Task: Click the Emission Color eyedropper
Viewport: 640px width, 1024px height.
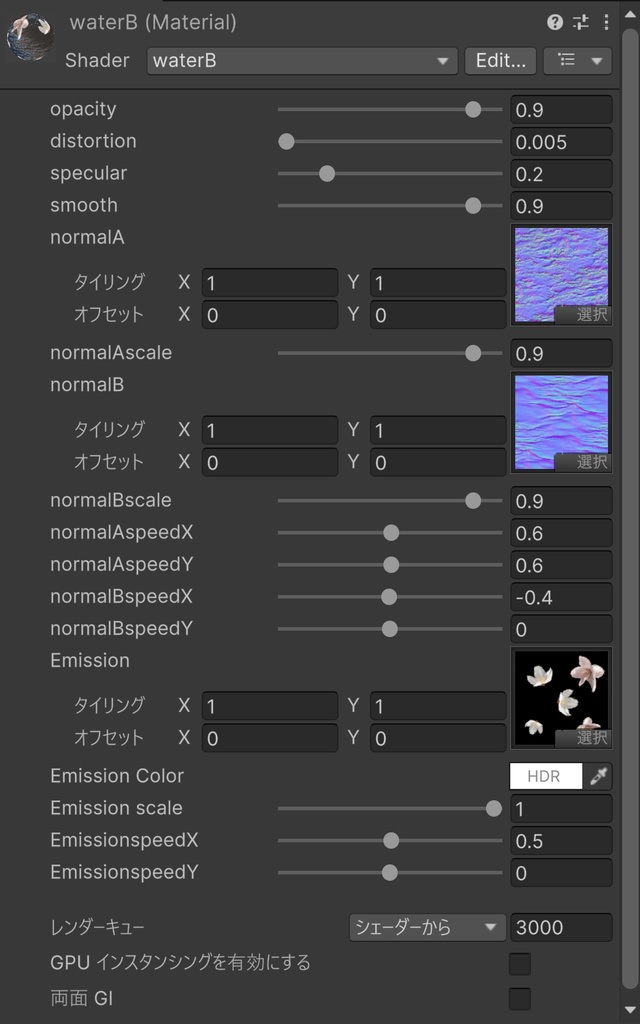Action: coord(600,776)
